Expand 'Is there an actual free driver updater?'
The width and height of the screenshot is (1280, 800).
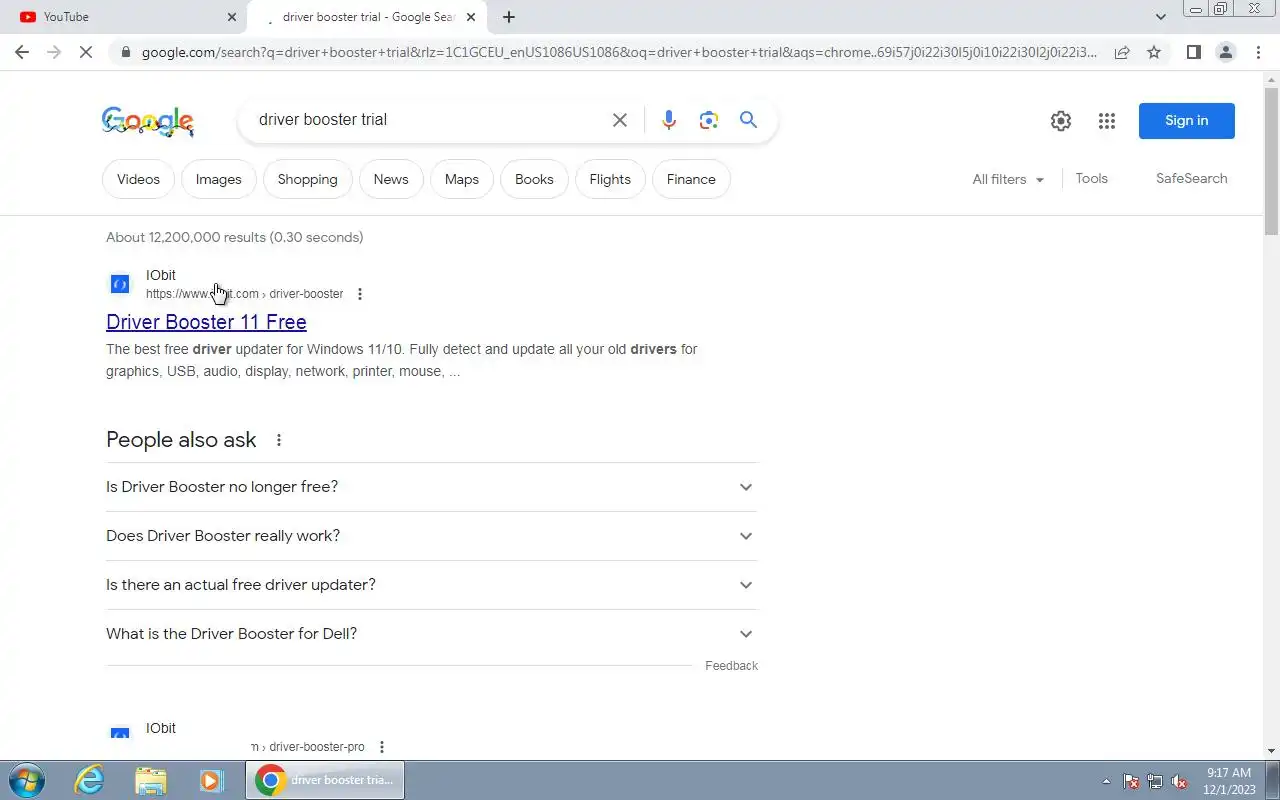pyautogui.click(x=432, y=585)
